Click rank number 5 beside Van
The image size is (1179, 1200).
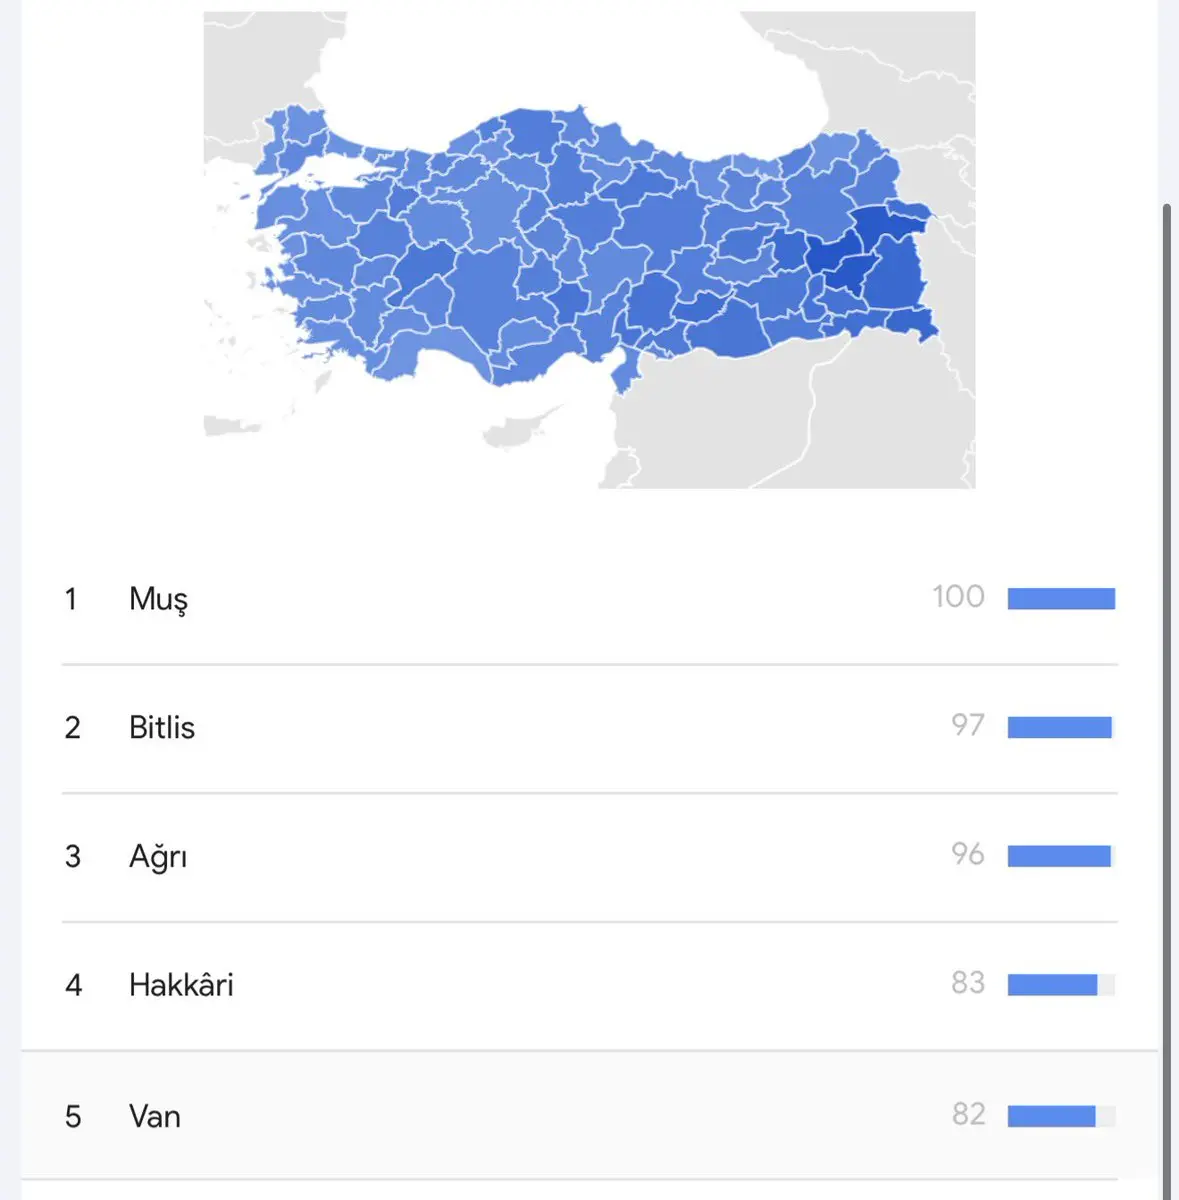pos(73,1116)
